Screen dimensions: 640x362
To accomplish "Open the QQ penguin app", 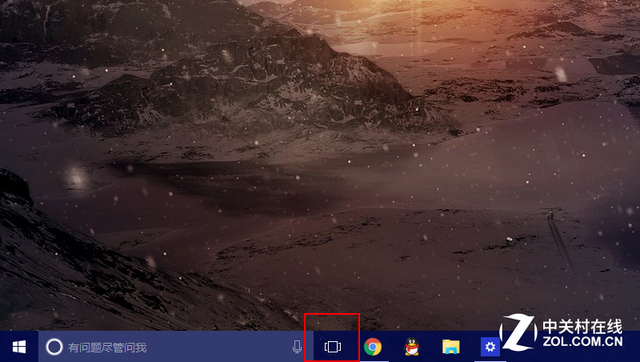I will [411, 347].
